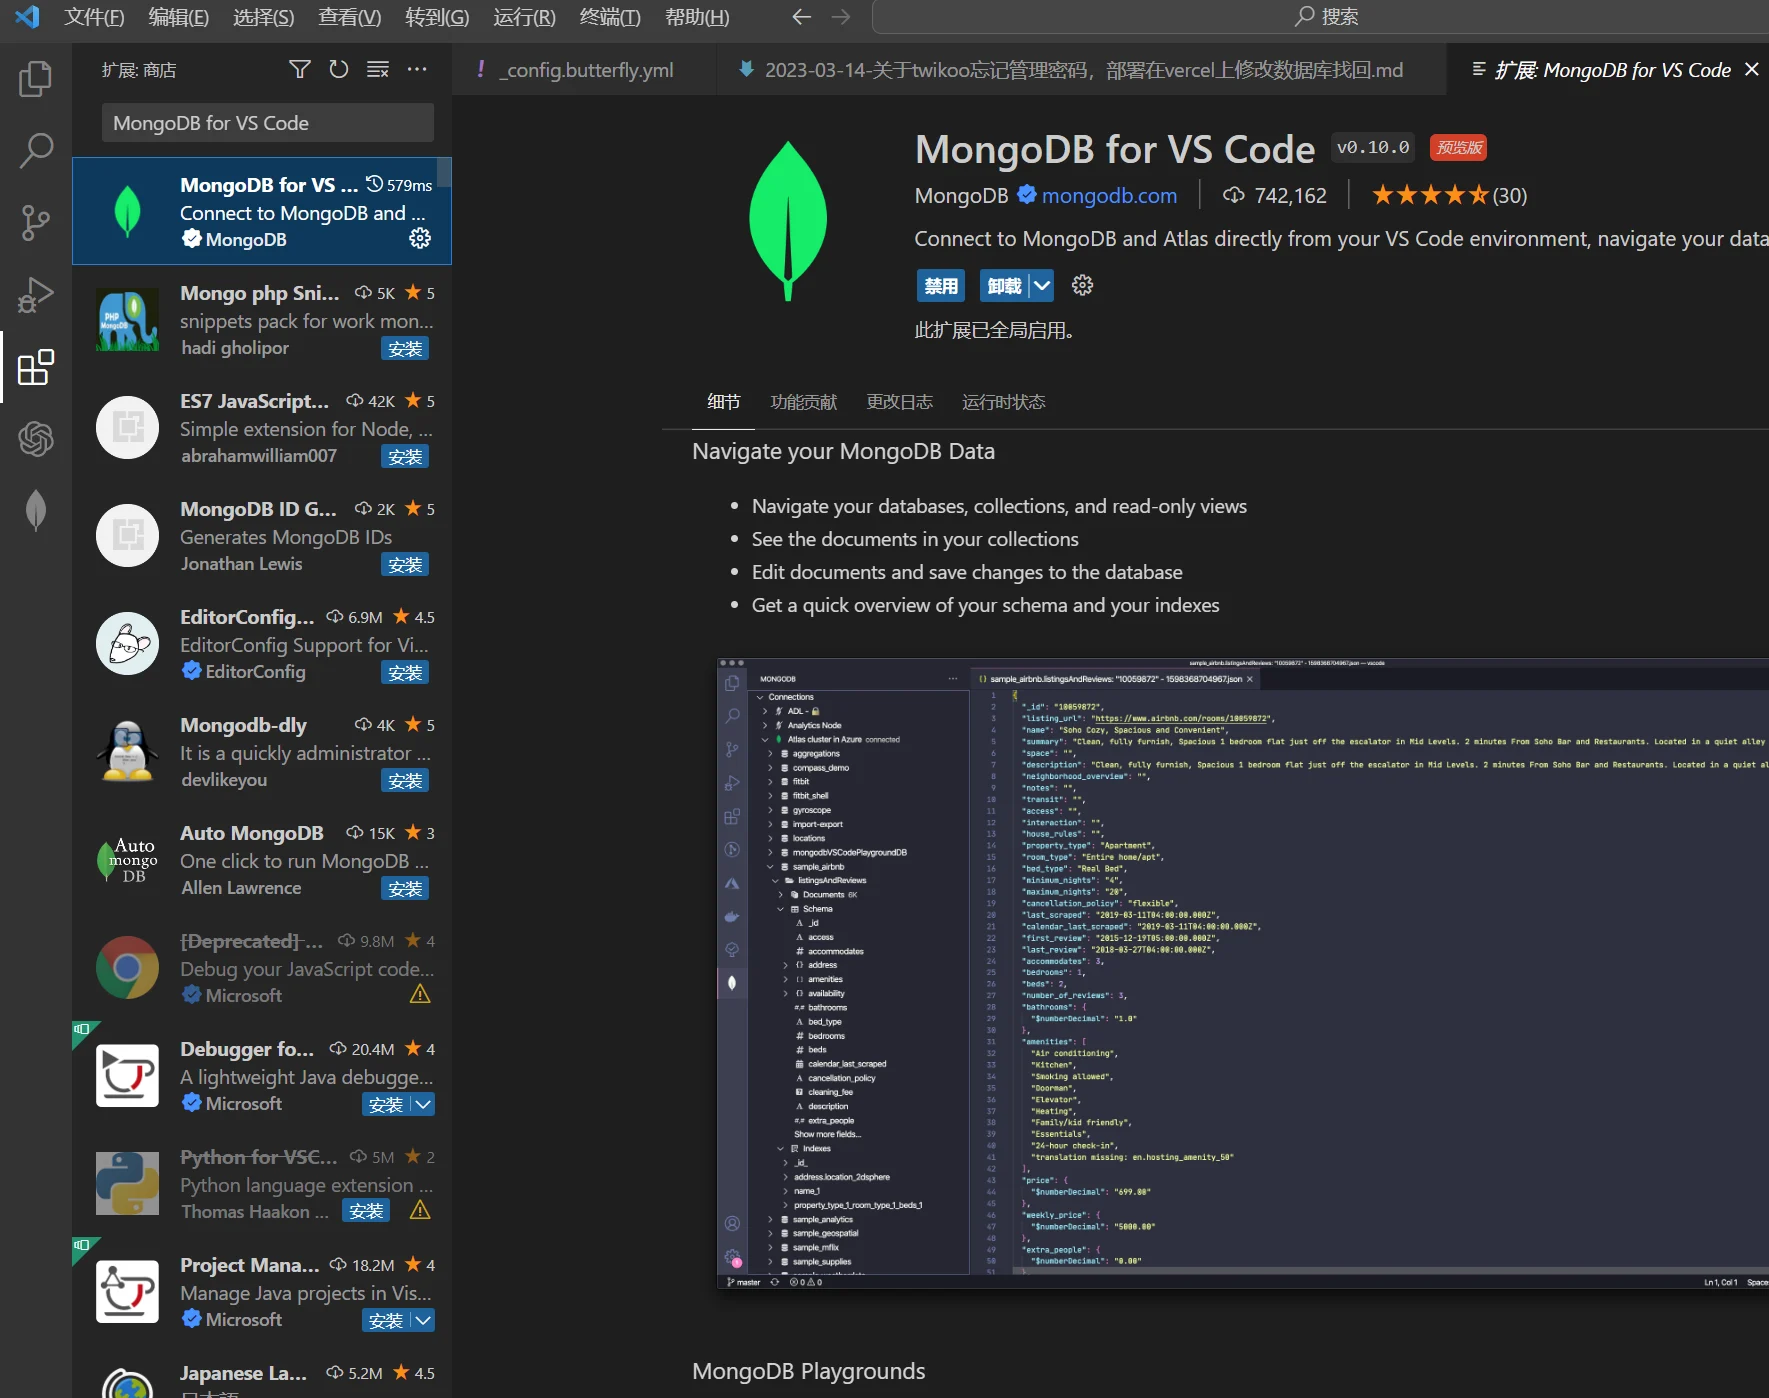1769x1398 pixels.
Task: Select the Deprecated Debugger for Chrome list item
Action: 262,967
